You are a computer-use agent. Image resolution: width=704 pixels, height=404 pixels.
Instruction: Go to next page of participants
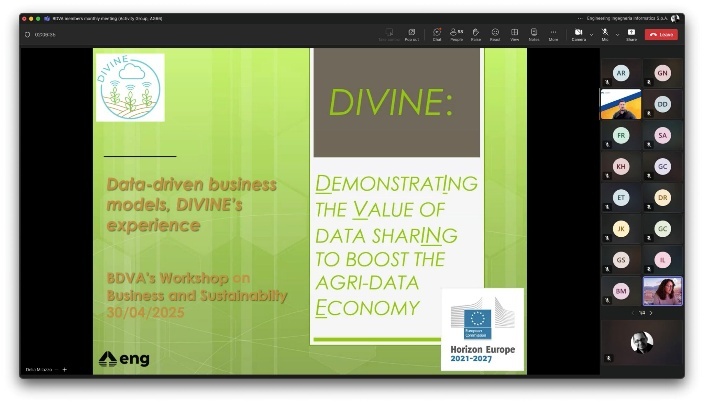(651, 313)
